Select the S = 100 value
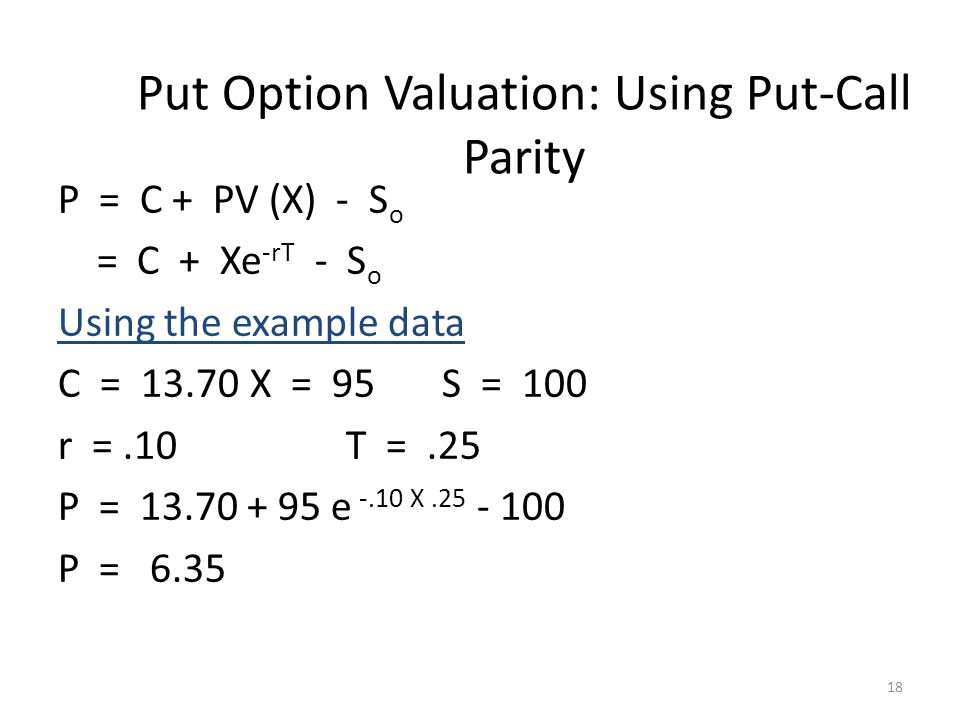 click(x=514, y=384)
